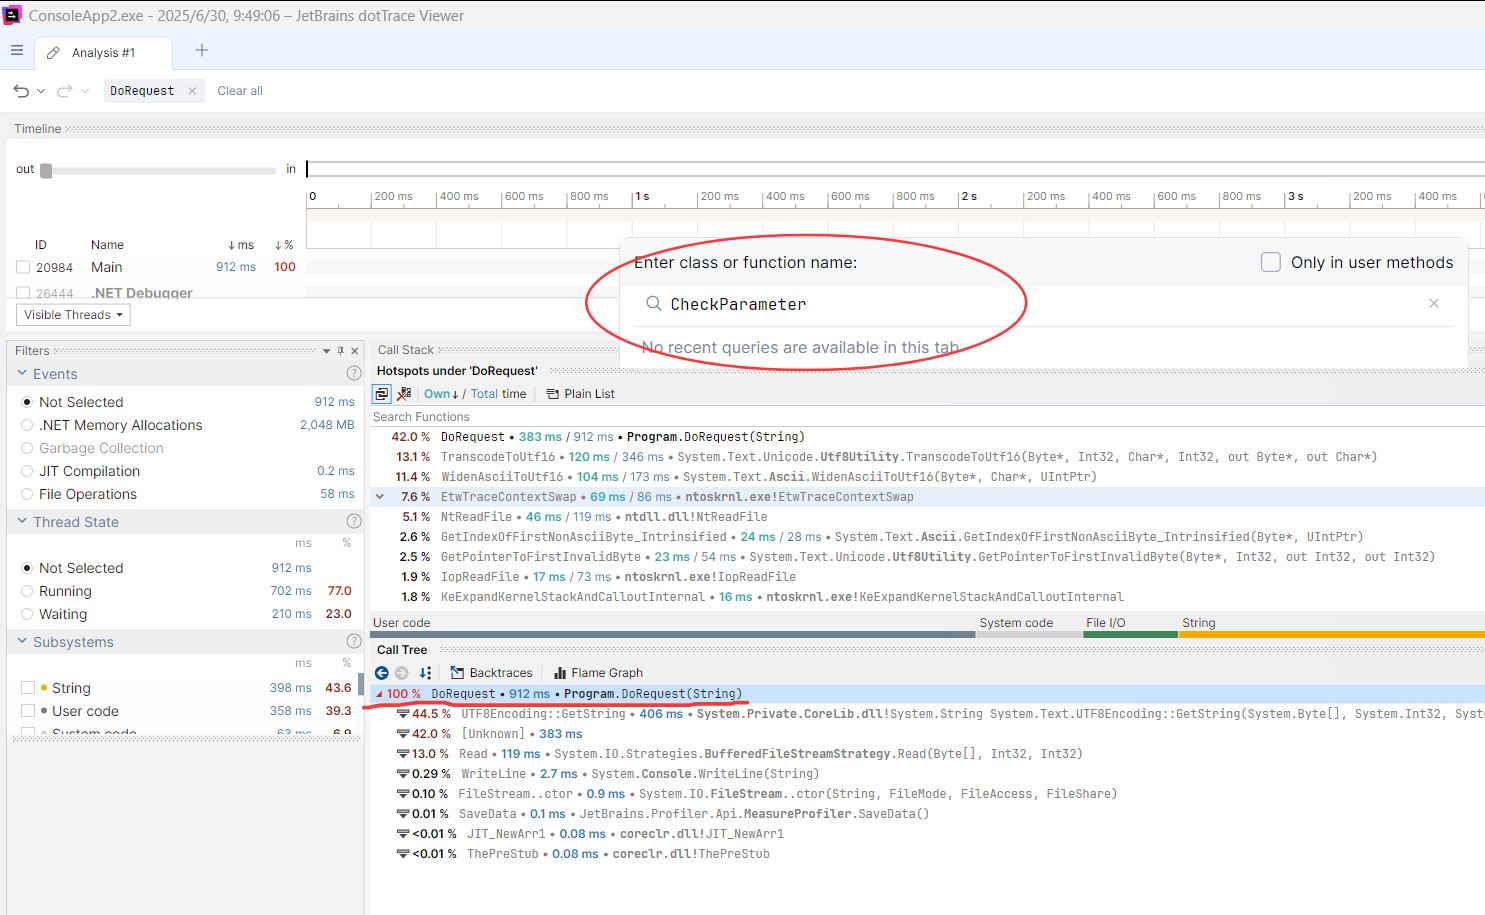Image resolution: width=1485 pixels, height=915 pixels.
Task: Remove the DoRequest filter chip
Action: (192, 91)
